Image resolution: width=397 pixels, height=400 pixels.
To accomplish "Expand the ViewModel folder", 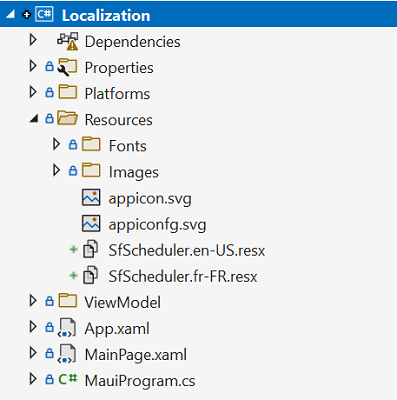I will [x=33, y=301].
